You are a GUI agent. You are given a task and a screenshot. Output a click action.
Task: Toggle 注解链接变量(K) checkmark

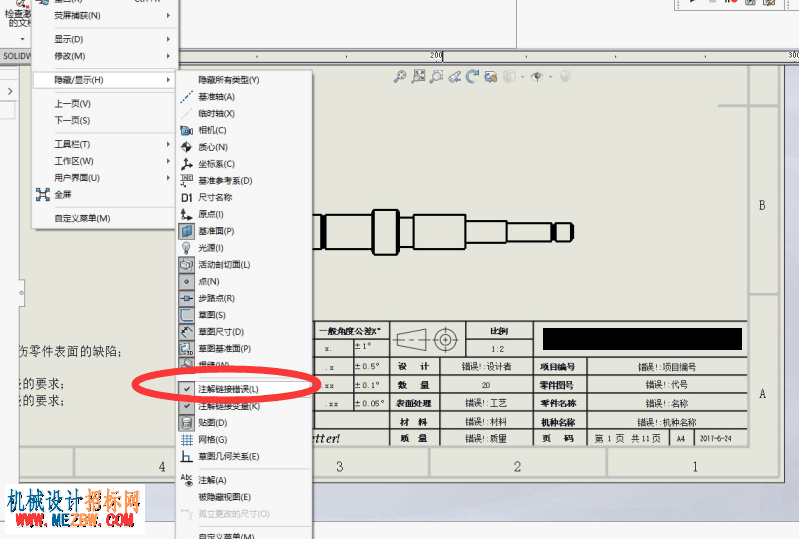pyautogui.click(x=187, y=406)
